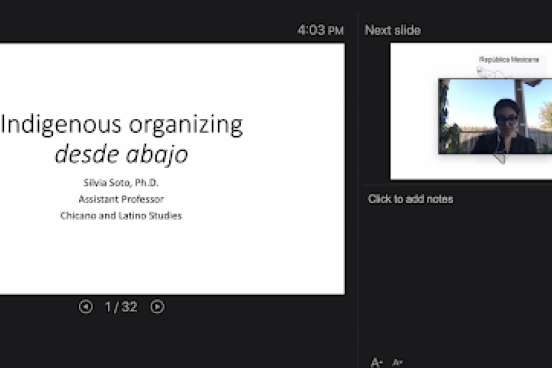The height and width of the screenshot is (368, 552).
Task: Click 'Indigenous organizing' title text
Action: [122, 124]
